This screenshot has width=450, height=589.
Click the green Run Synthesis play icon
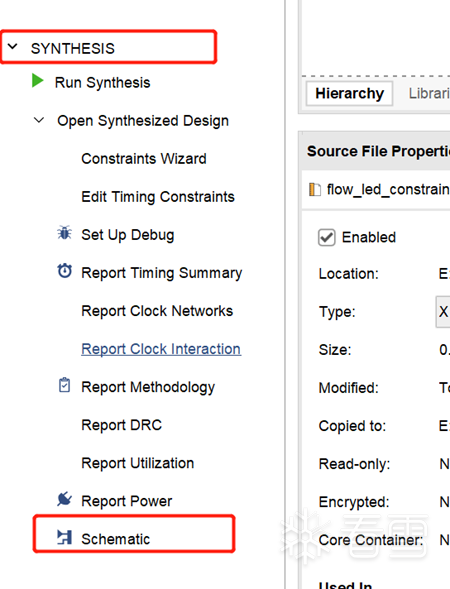click(38, 81)
